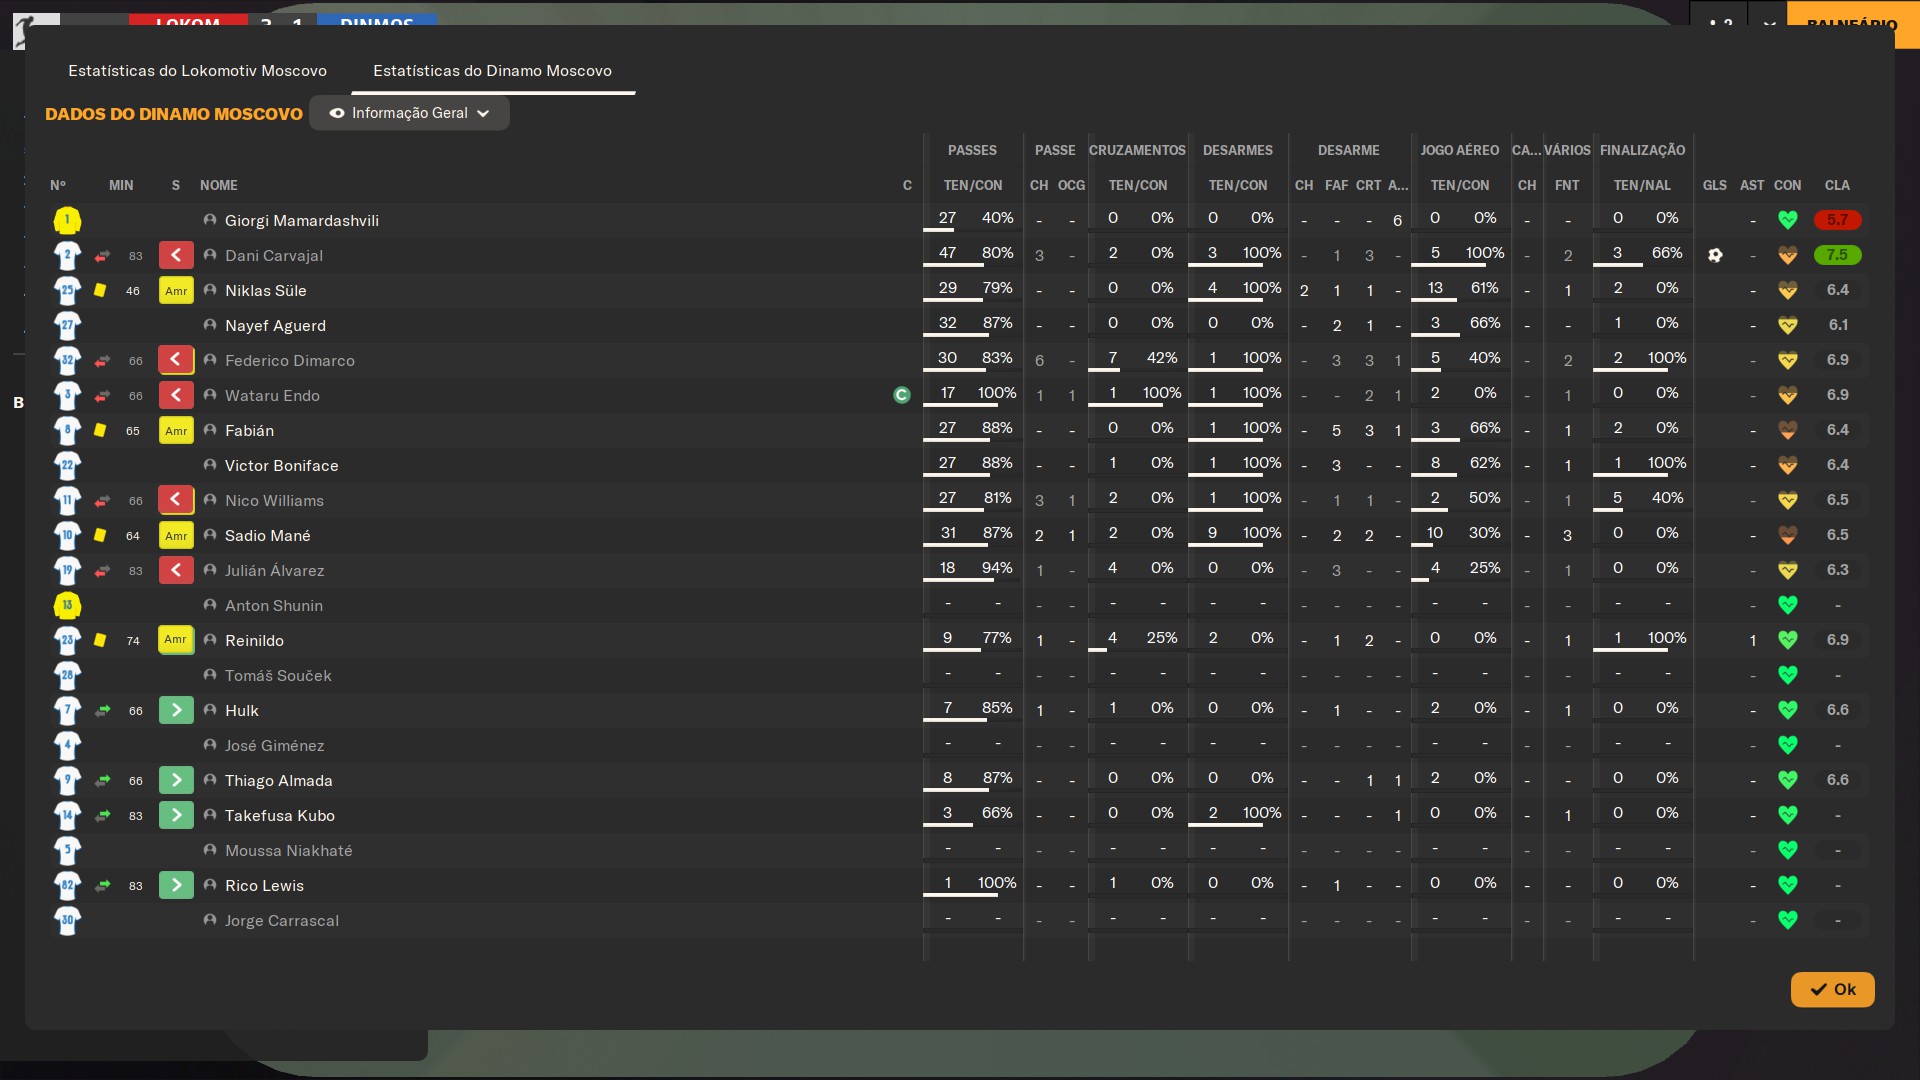The image size is (1920, 1080).
Task: Open player Victor Boniface
Action: point(282,466)
